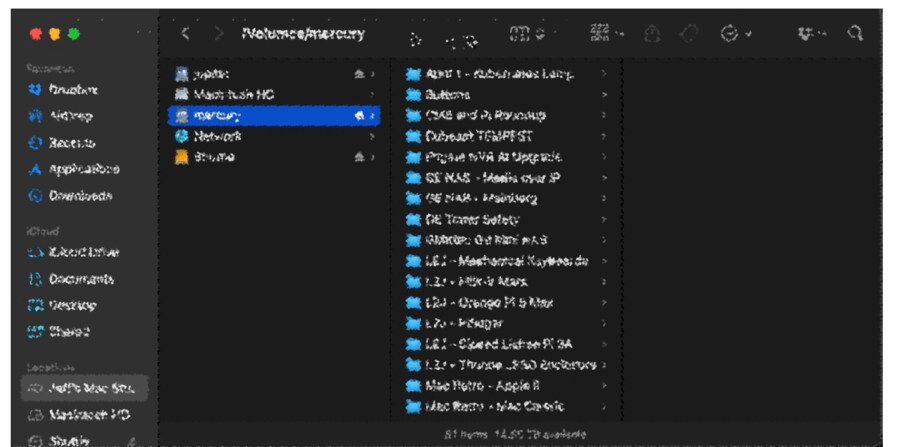The width and height of the screenshot is (900, 447).
Task: Click the Back navigation arrow
Action: (186, 34)
